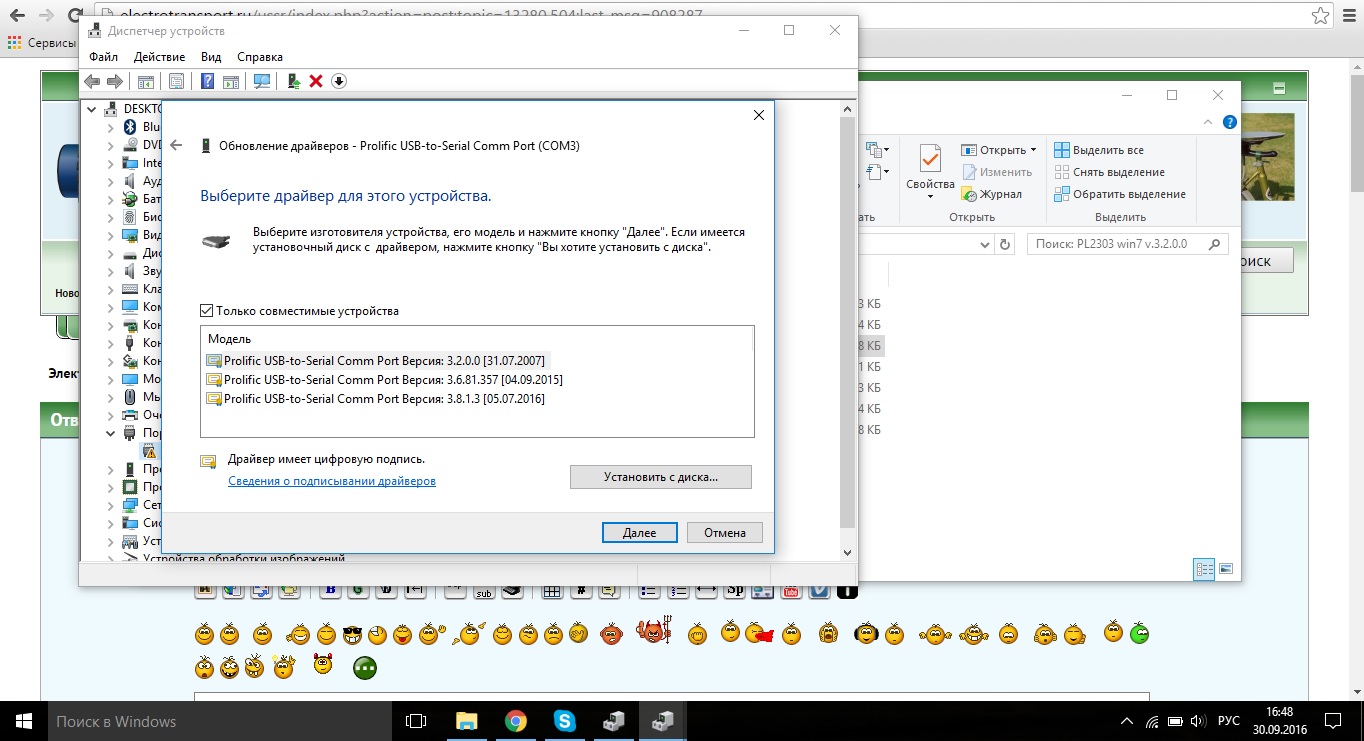1364x741 pixels.
Task: Expand the DVD drives node in device tree
Action: pyautogui.click(x=111, y=145)
